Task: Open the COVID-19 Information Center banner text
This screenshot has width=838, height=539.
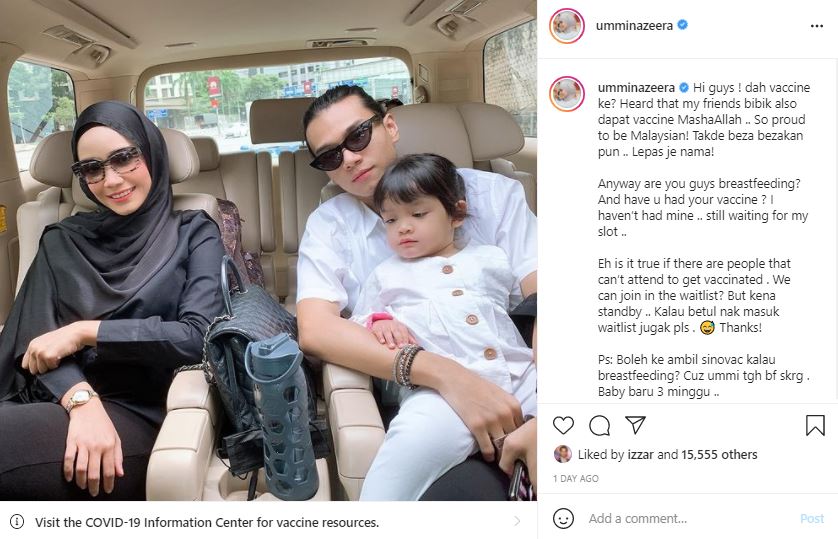Action: [207, 522]
